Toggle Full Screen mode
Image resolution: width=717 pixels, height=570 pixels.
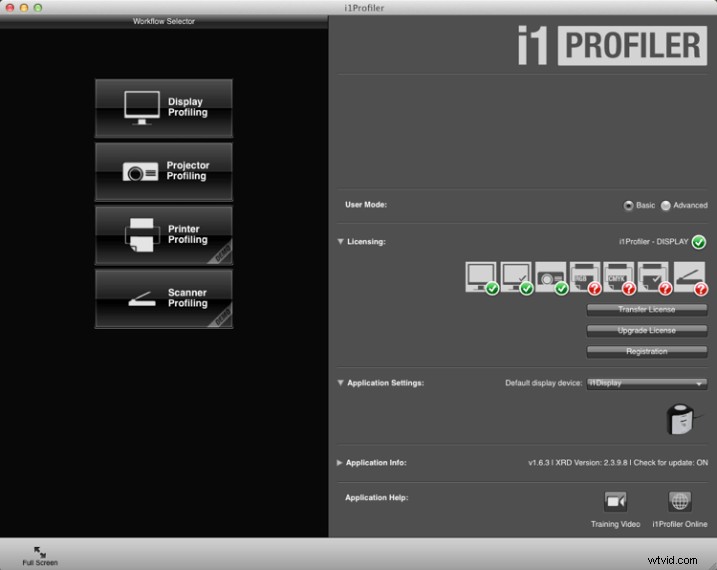point(40,556)
